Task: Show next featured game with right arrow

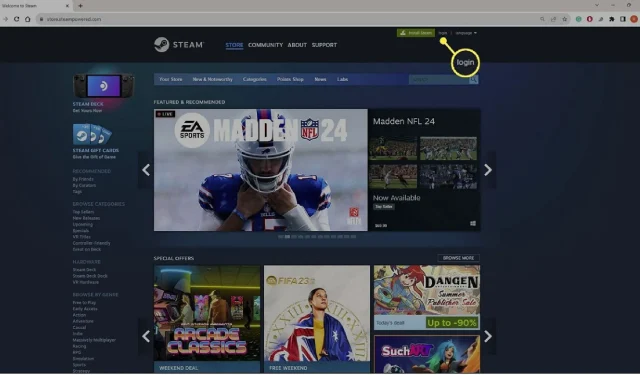Action: [x=488, y=170]
